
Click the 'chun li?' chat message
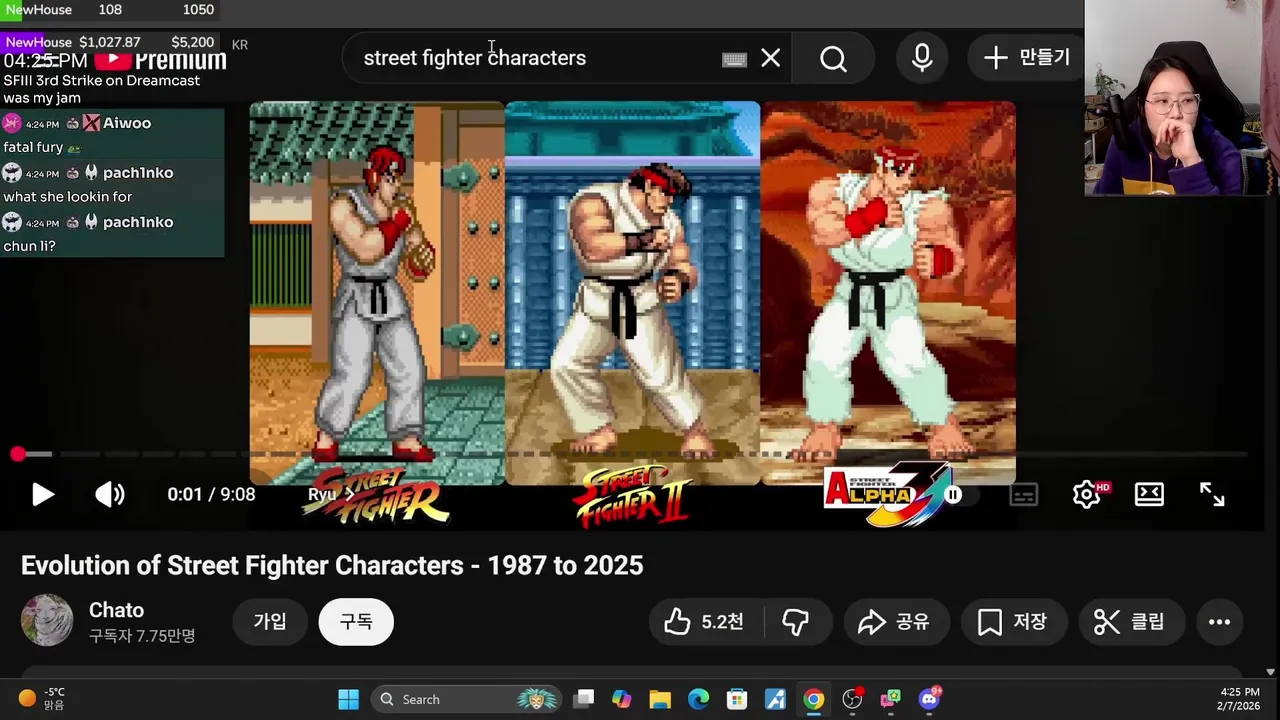pos(29,246)
